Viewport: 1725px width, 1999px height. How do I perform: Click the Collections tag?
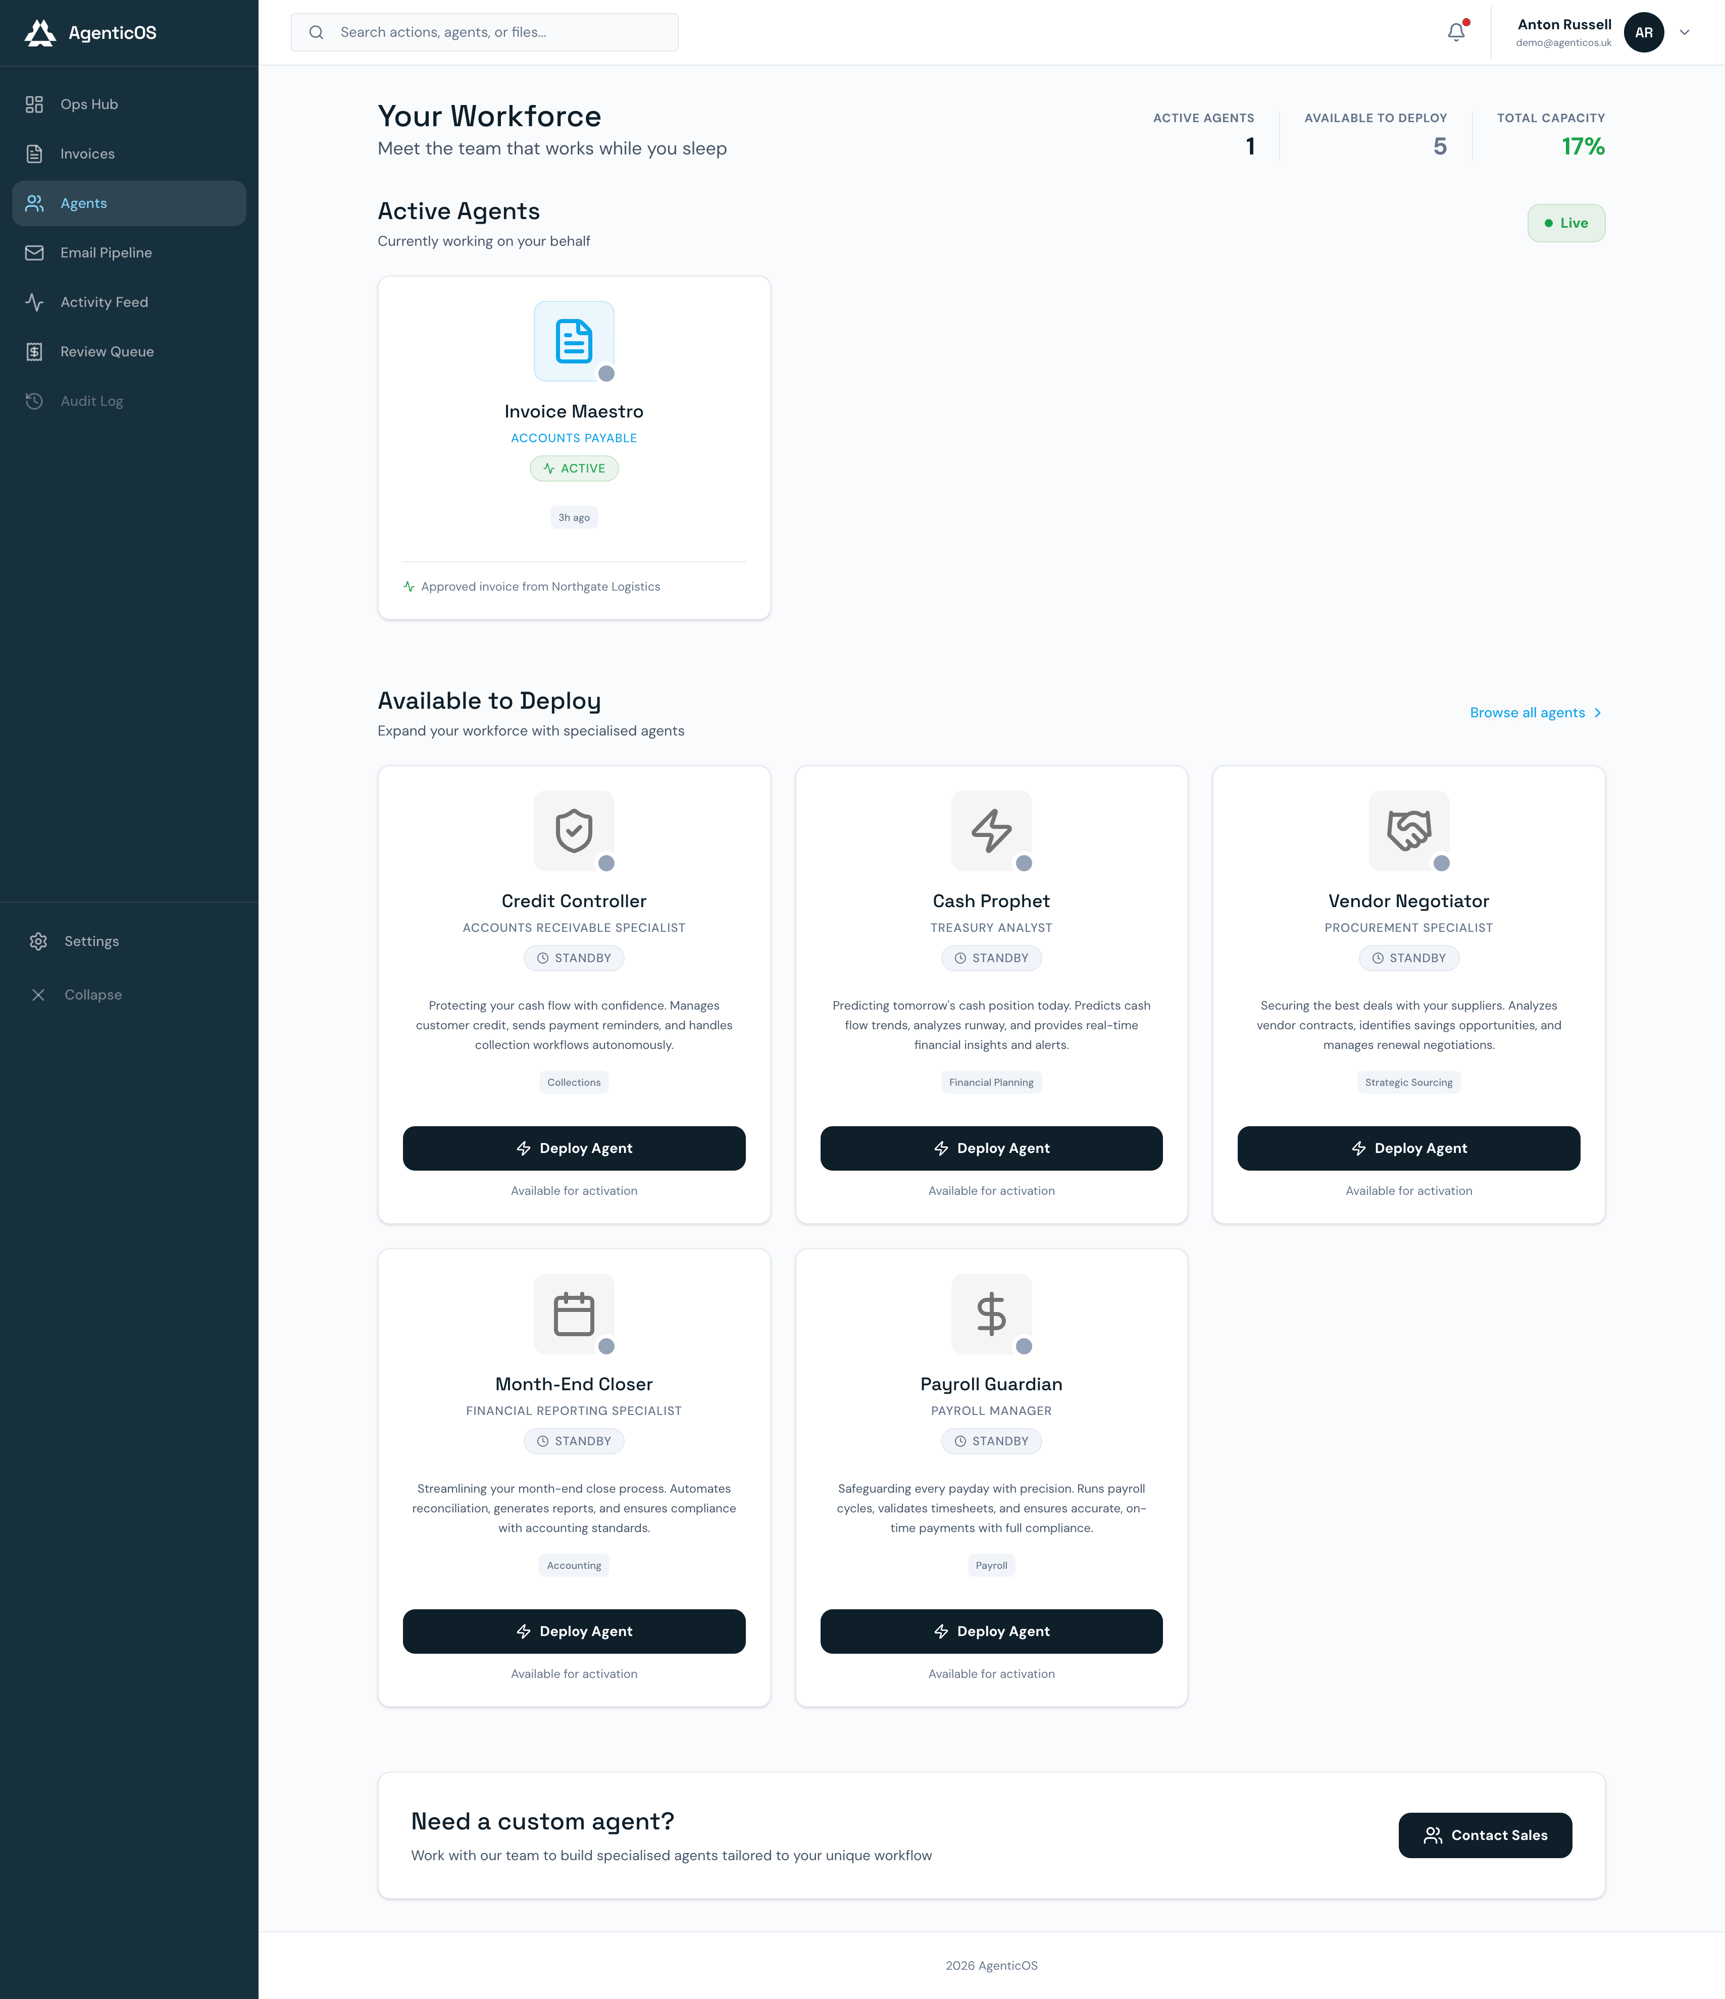coord(574,1082)
